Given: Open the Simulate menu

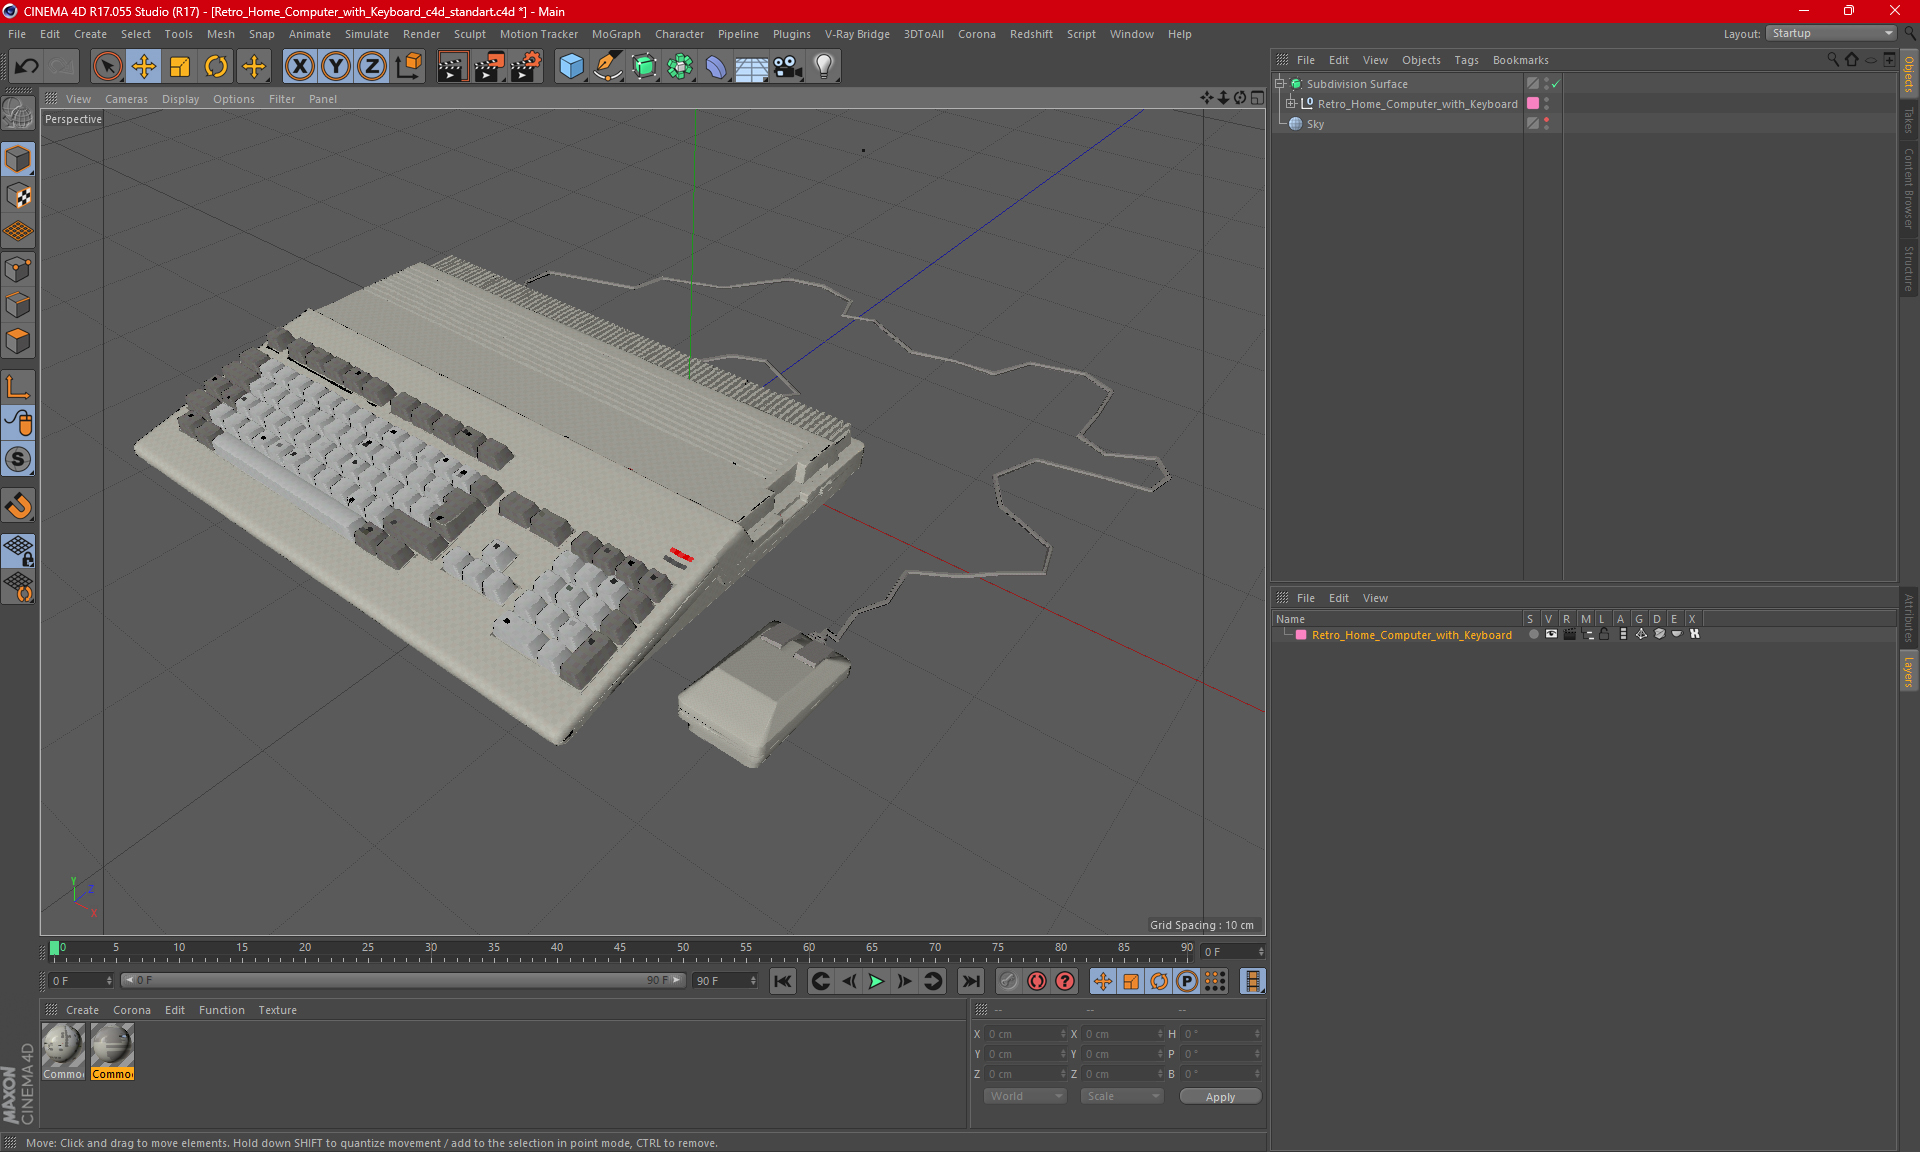Looking at the screenshot, I should click(367, 34).
